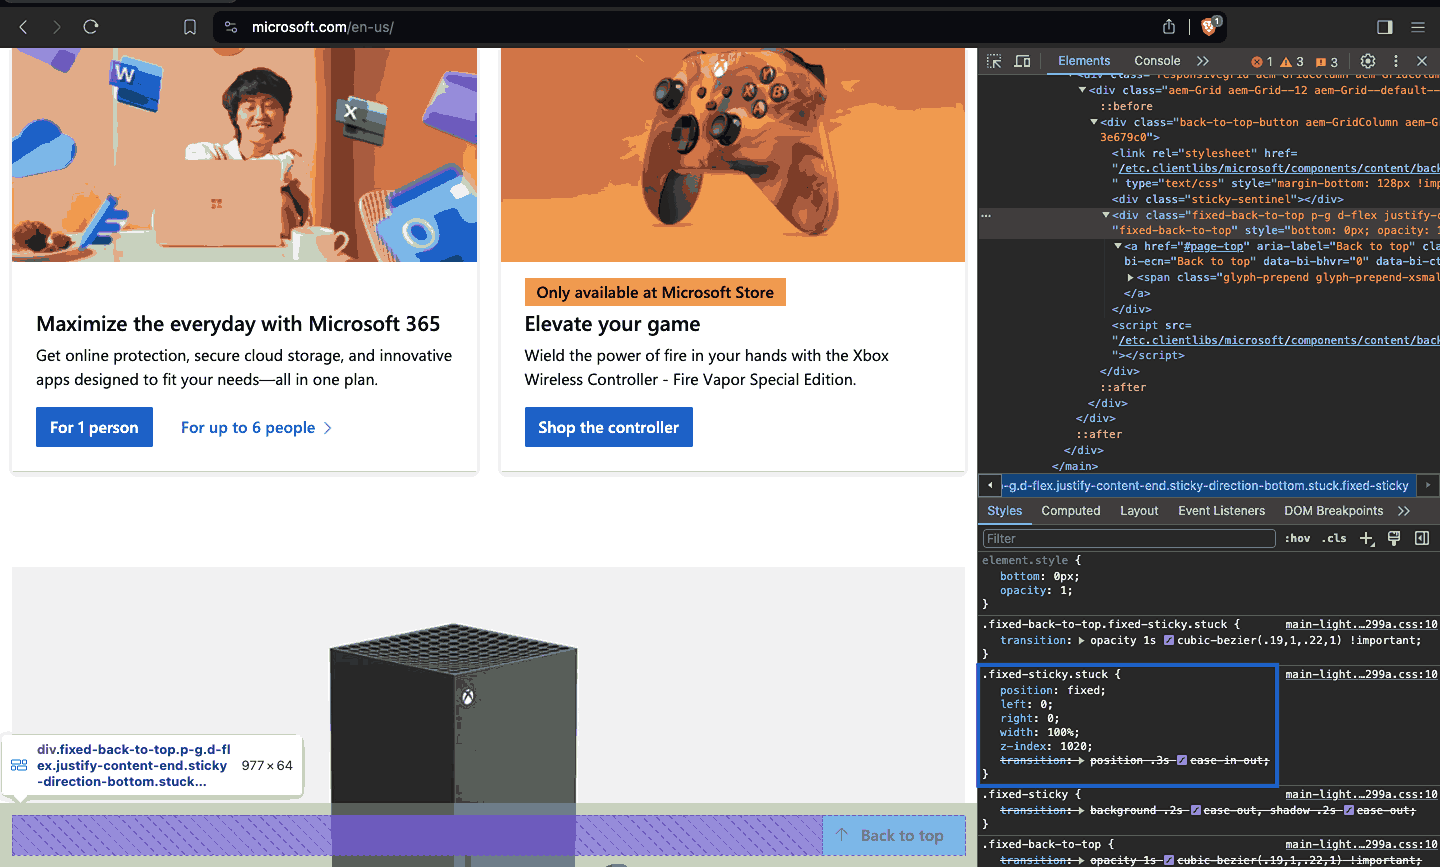Reload the Microsoft page
Viewport: 1440px width, 867px height.
(91, 27)
